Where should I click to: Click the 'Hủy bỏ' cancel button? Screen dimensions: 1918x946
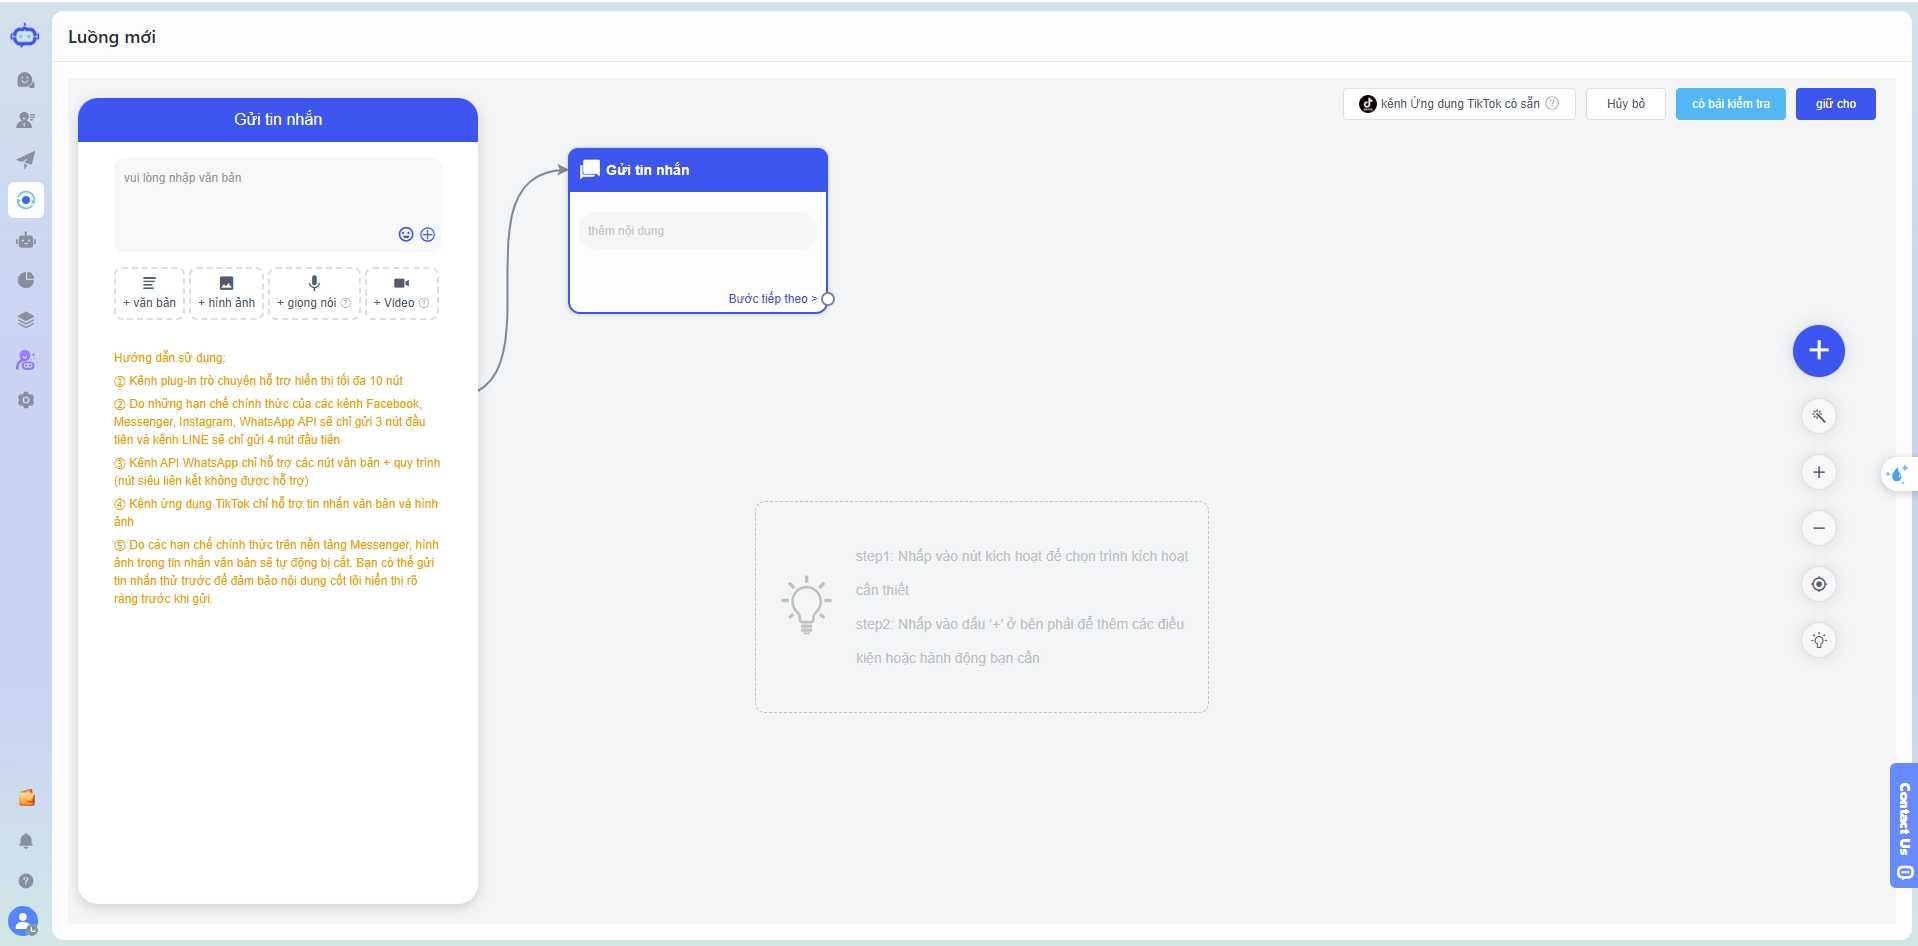click(1626, 104)
